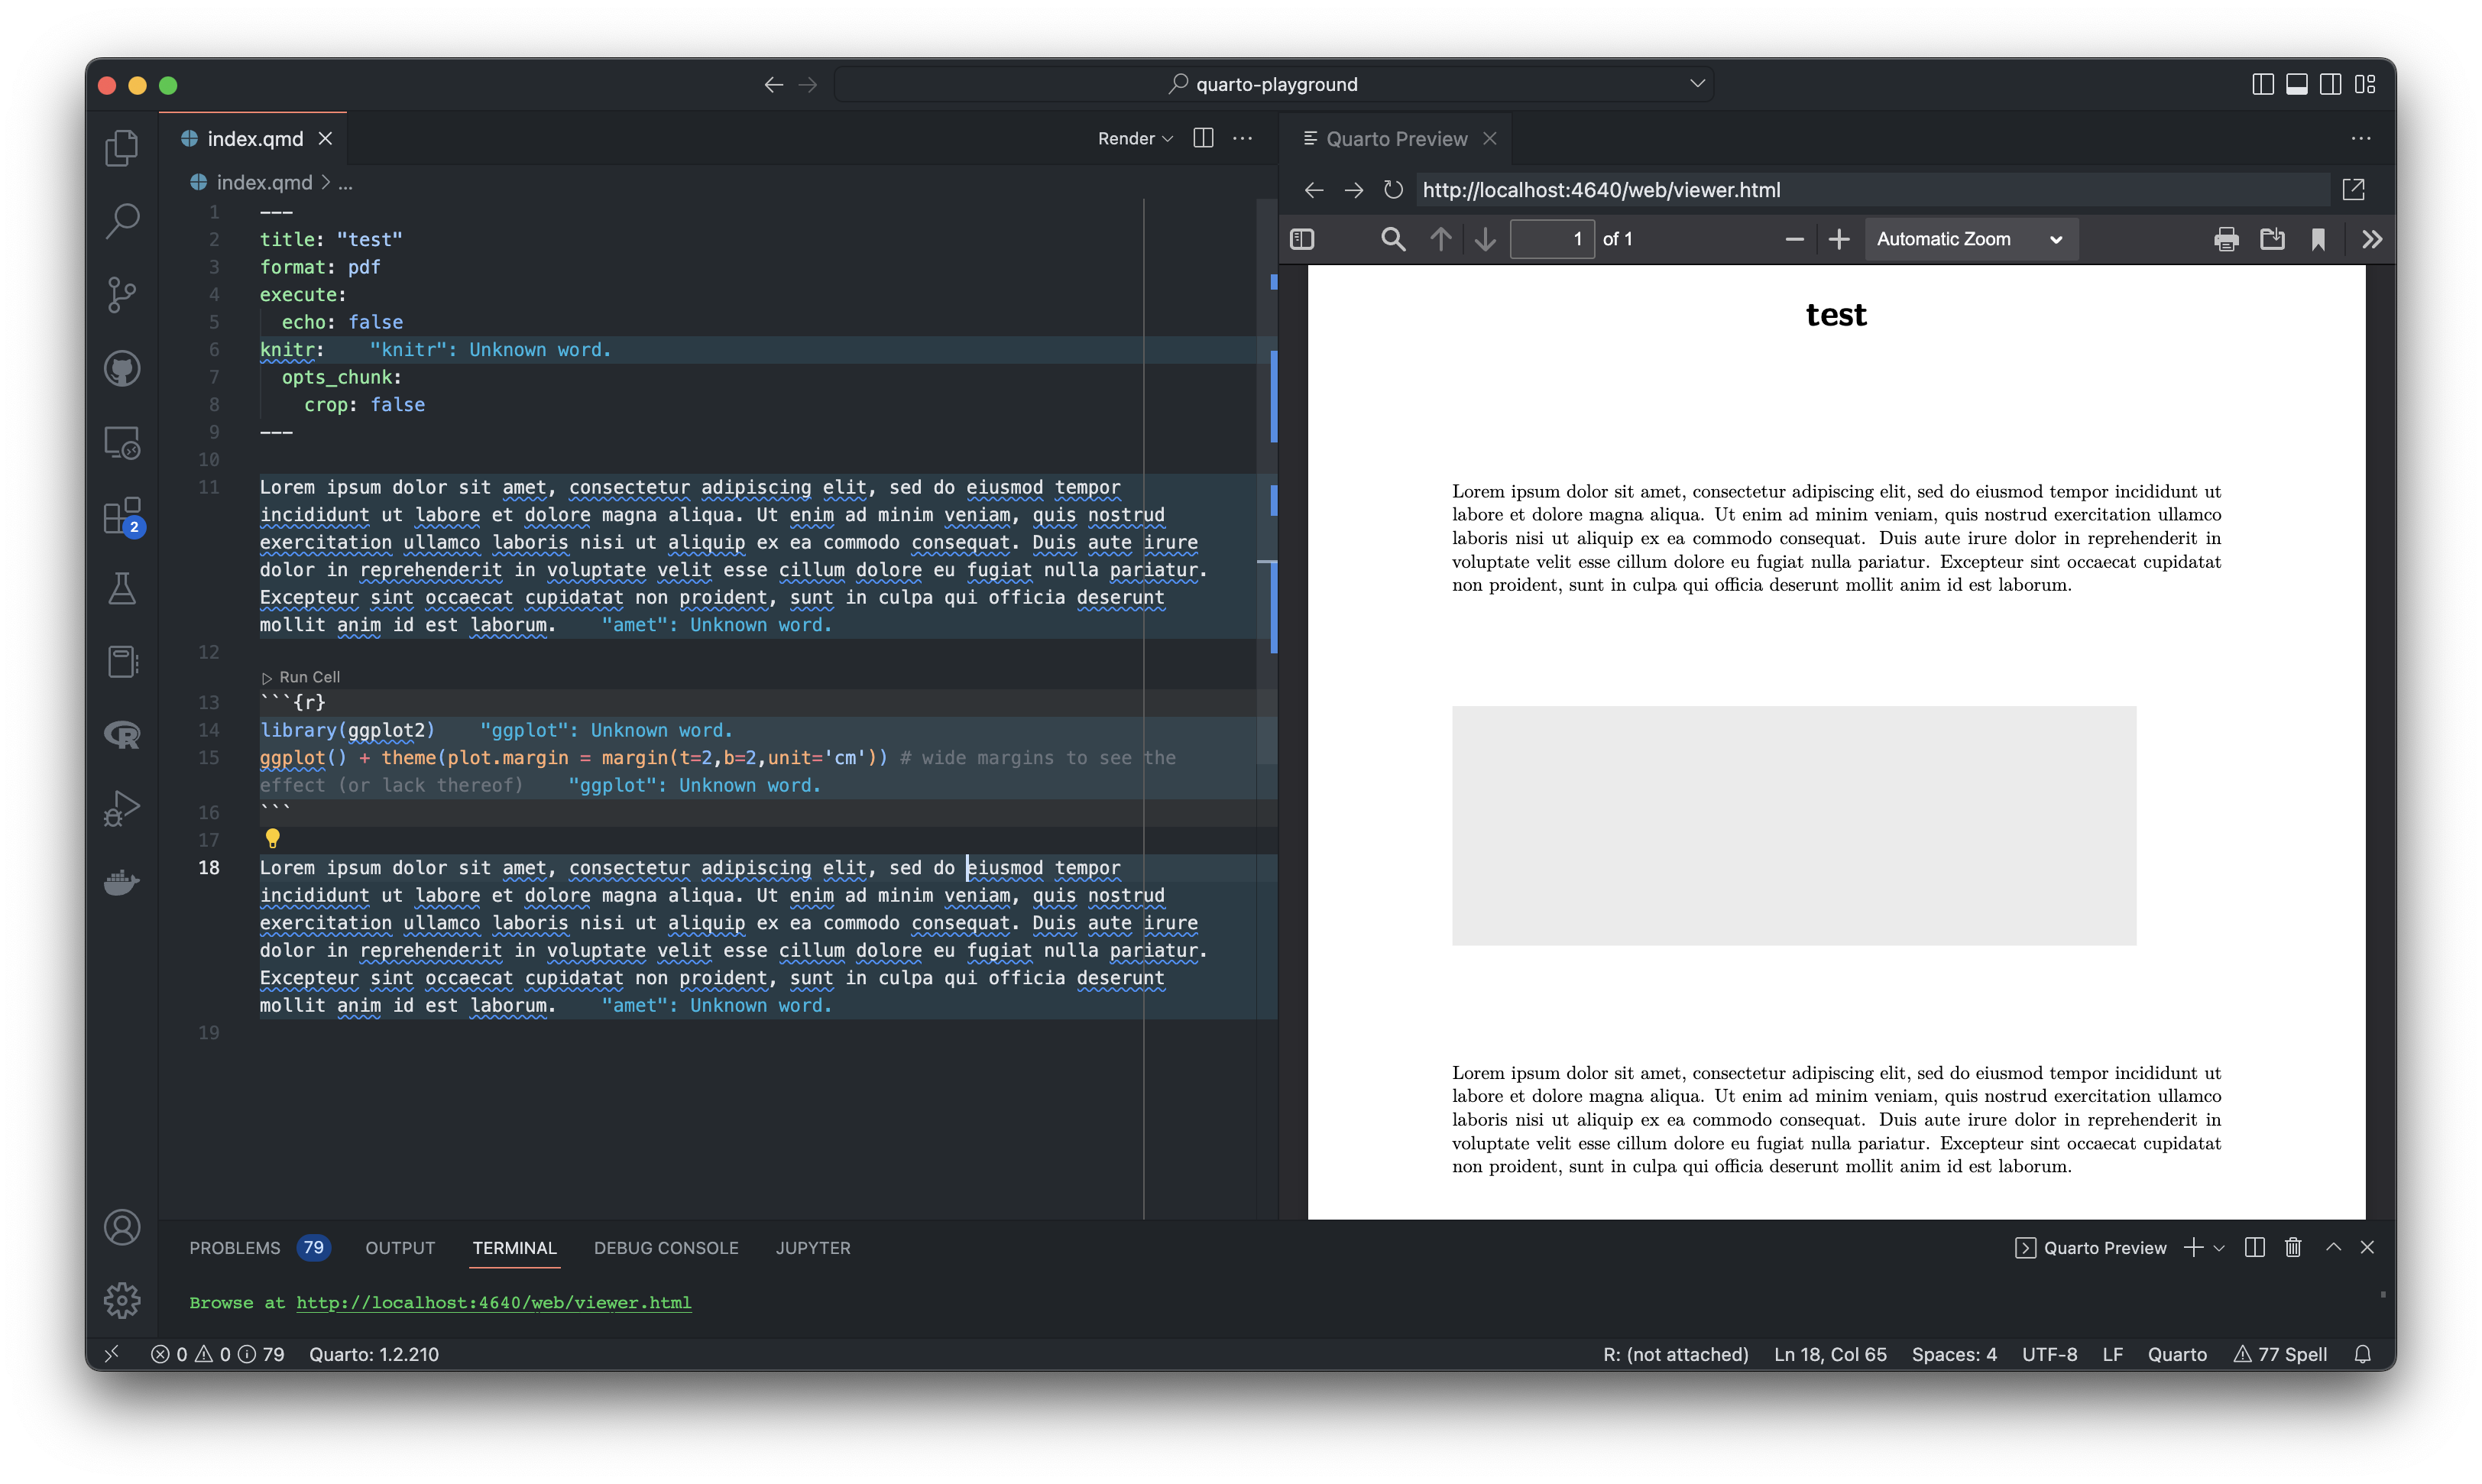Toggle panel layout button in title bar
This screenshot has height=1484, width=2482.
[x=2297, y=85]
